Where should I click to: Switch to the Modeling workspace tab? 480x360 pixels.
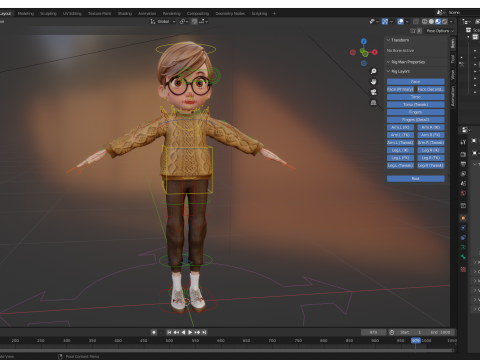click(x=26, y=13)
